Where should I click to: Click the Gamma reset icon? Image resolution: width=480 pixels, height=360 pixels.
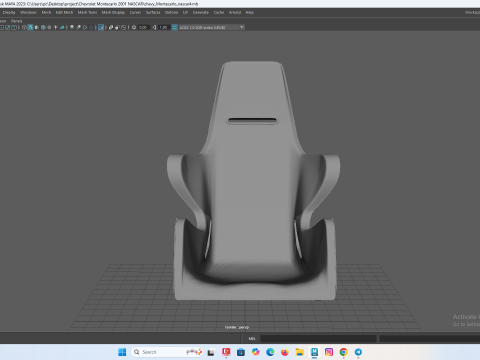tap(154, 27)
